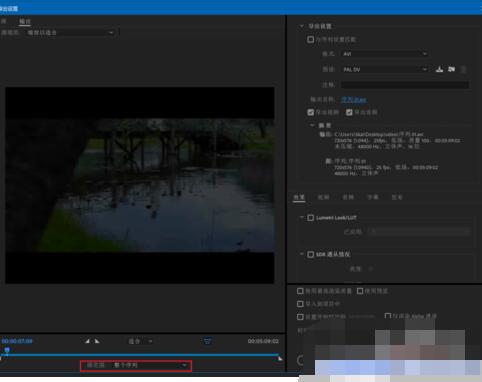This screenshot has height=382, width=482.
Task: Open the Preset dropdown showing PAL DV
Action: click(385, 69)
